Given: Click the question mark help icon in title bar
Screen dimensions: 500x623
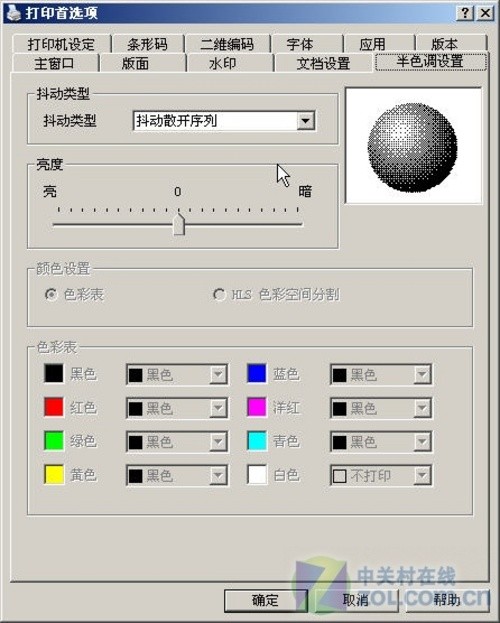Looking at the screenshot, I should coord(465,13).
